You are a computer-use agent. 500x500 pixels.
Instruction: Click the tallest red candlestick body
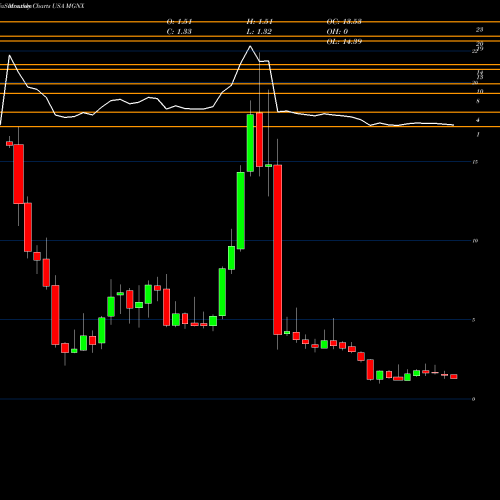click(278, 250)
